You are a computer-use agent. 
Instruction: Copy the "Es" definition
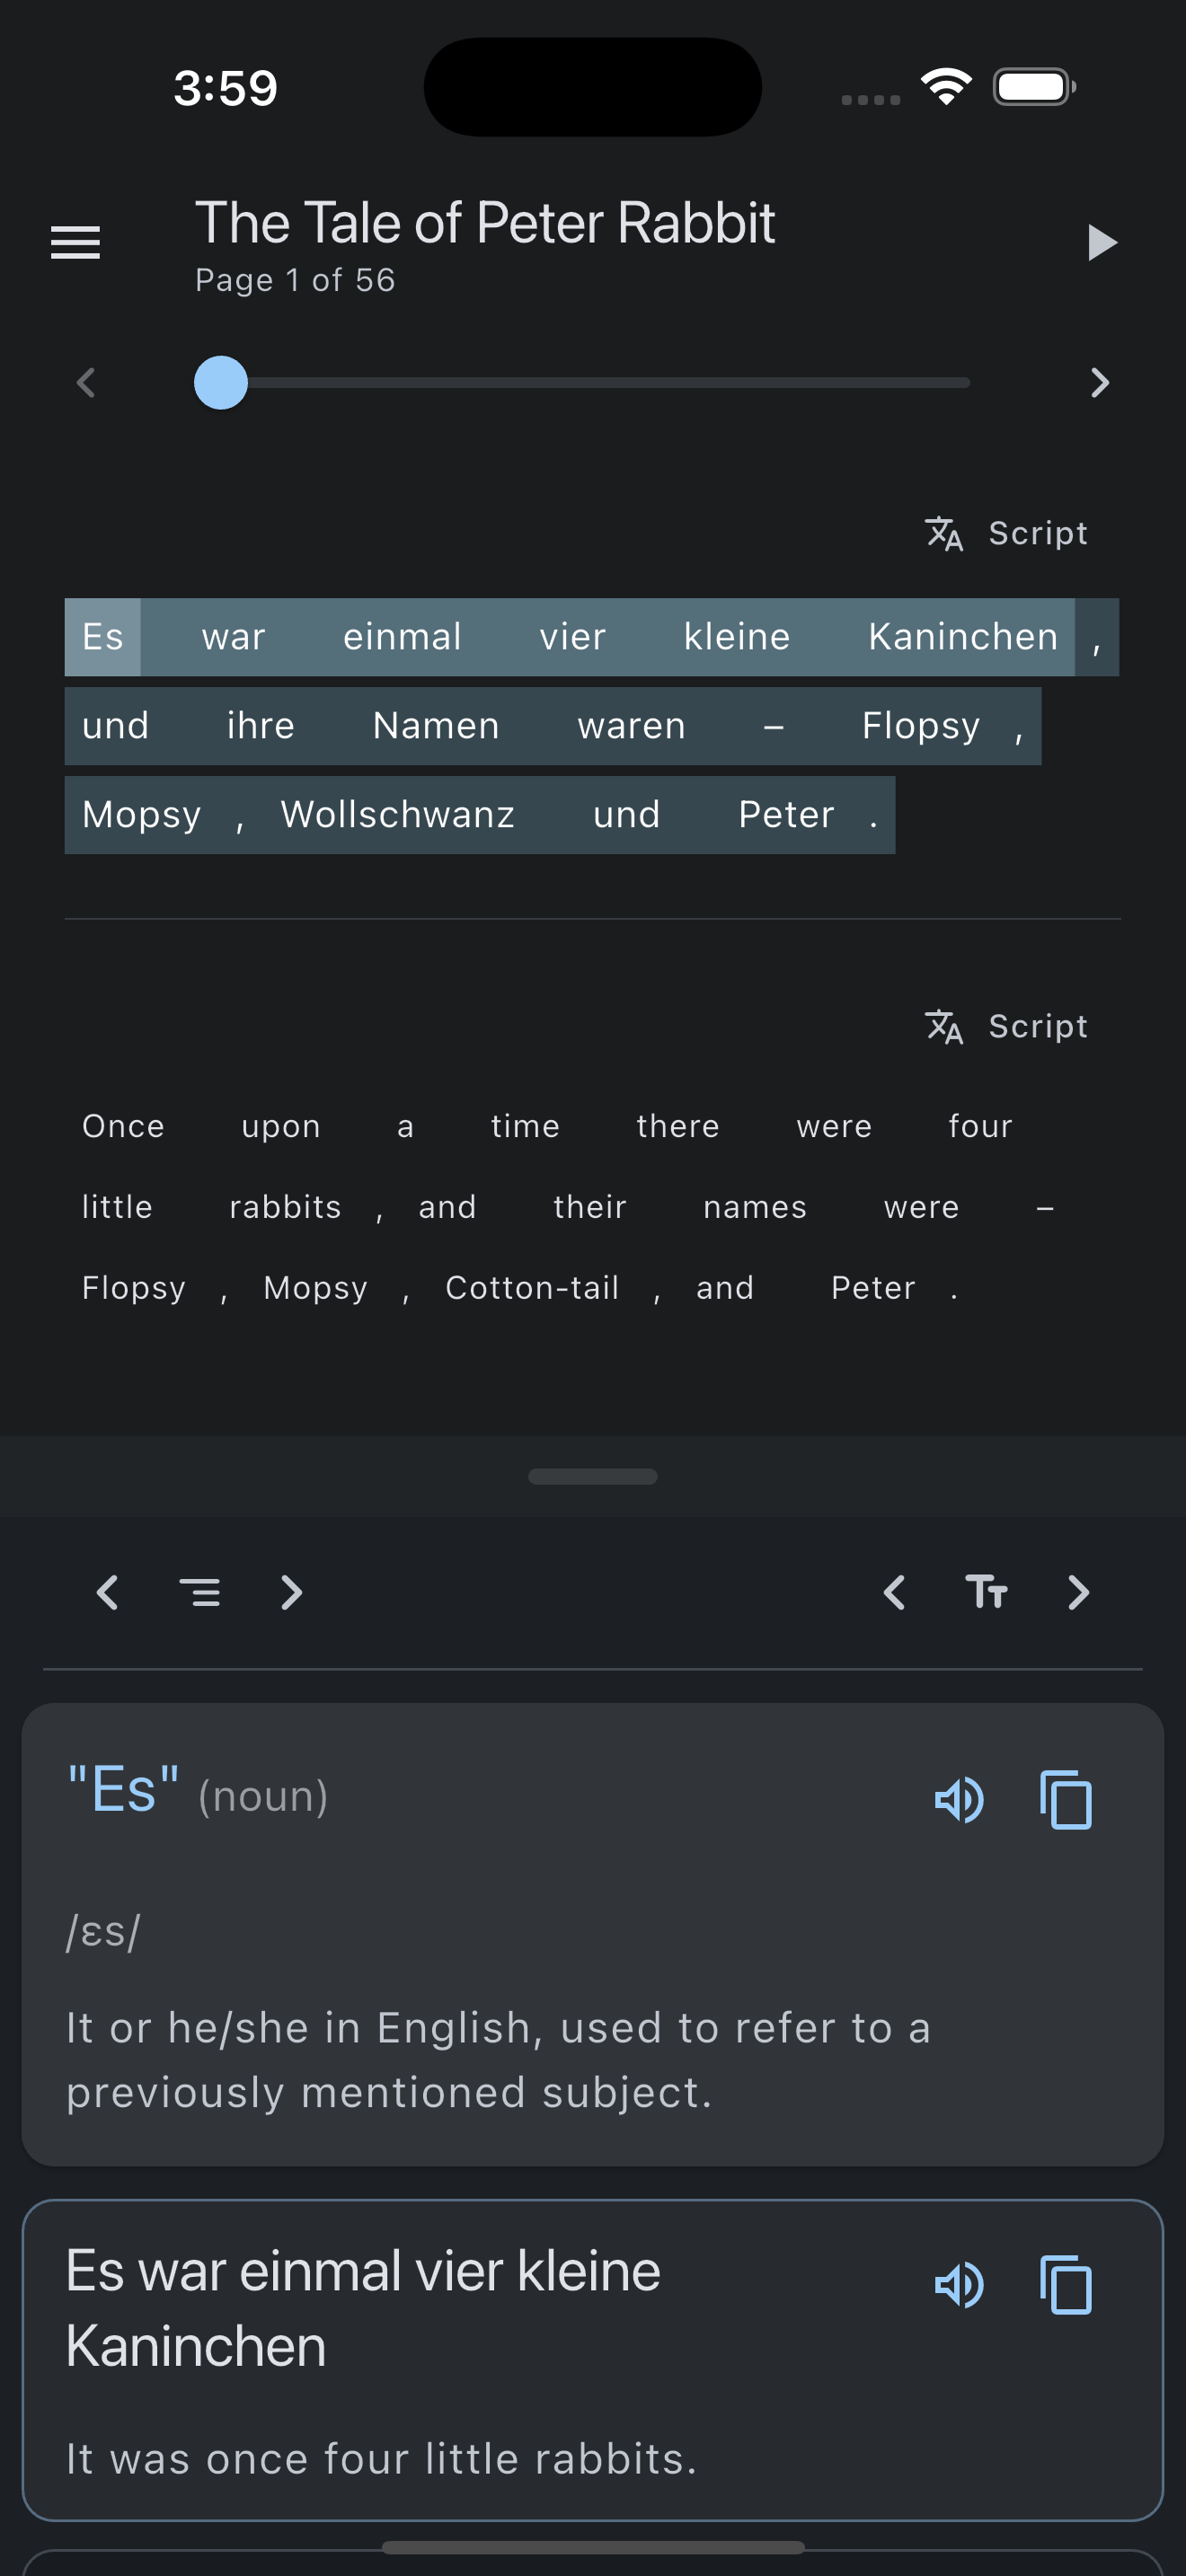click(x=1066, y=1800)
